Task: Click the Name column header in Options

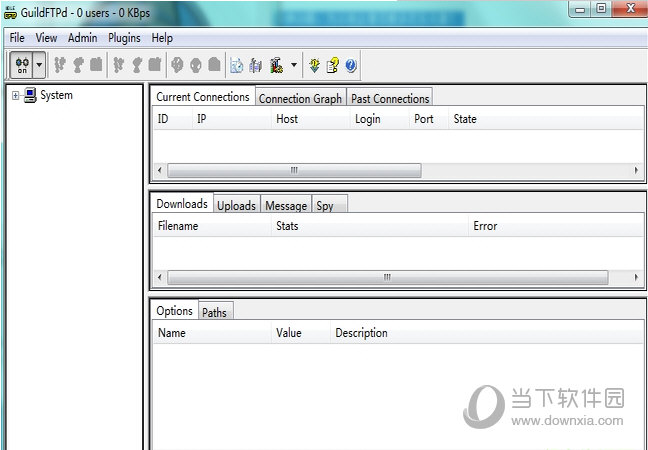Action: tap(212, 333)
